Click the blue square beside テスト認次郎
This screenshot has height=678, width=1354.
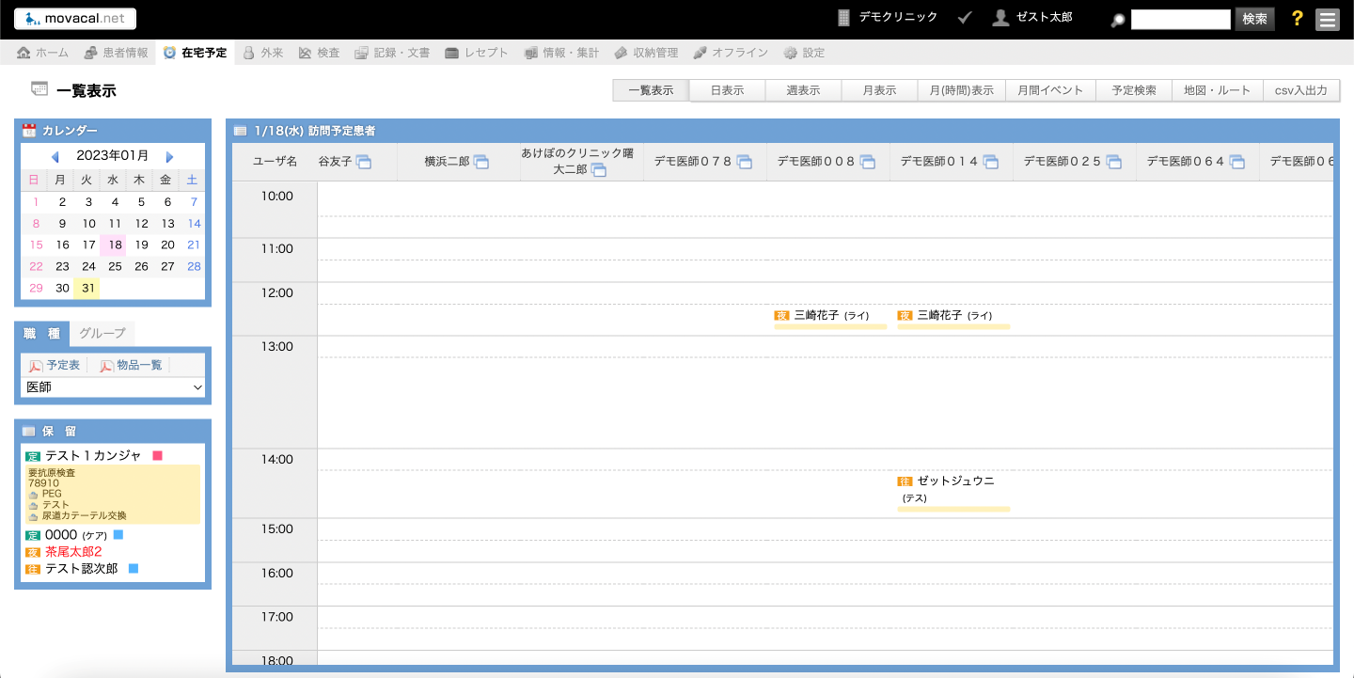133,569
